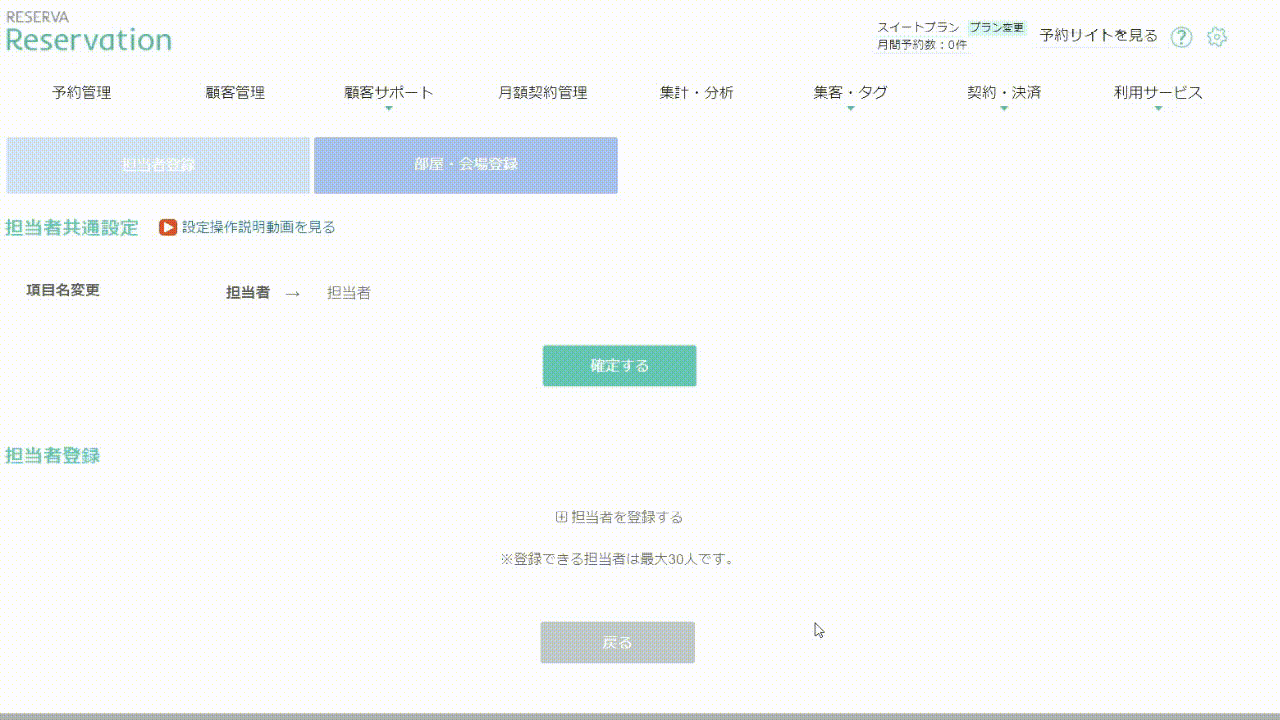Click the 担当者共通設定 heading
The height and width of the screenshot is (720, 1280).
click(x=72, y=227)
